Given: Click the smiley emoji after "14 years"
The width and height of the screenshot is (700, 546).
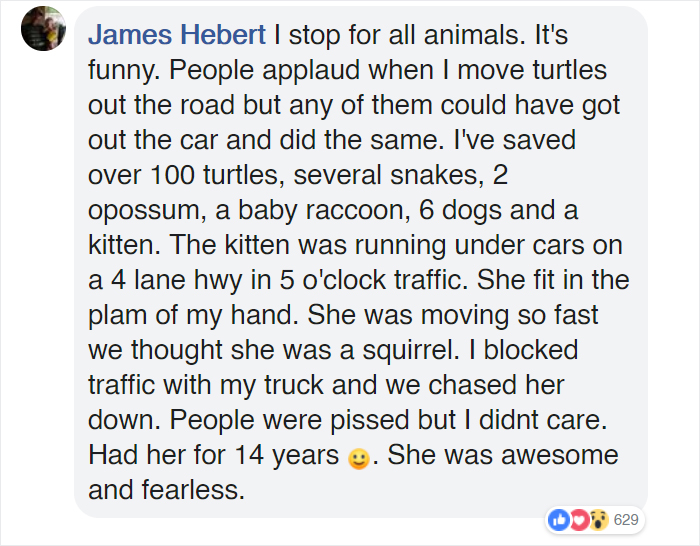Looking at the screenshot, I should tap(358, 458).
